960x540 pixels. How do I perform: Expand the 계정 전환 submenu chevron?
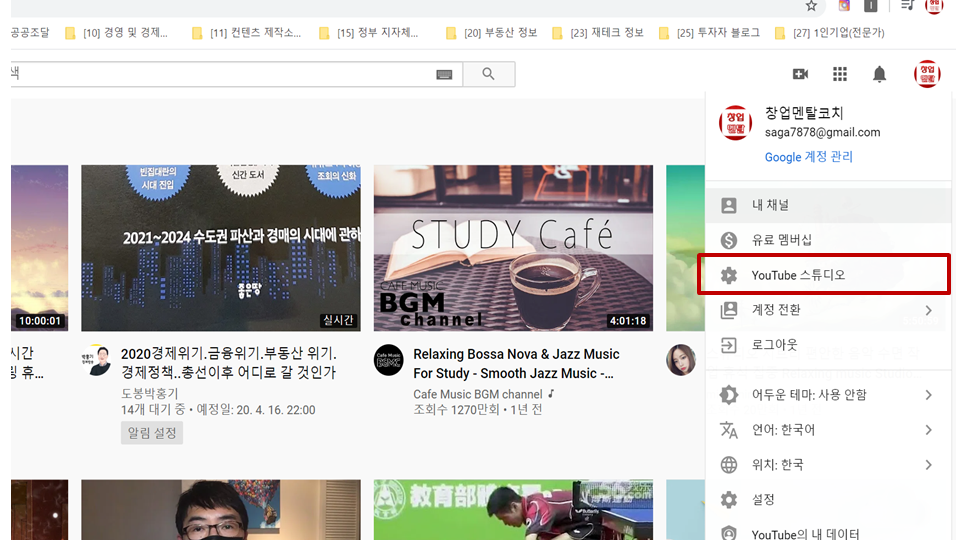click(929, 310)
